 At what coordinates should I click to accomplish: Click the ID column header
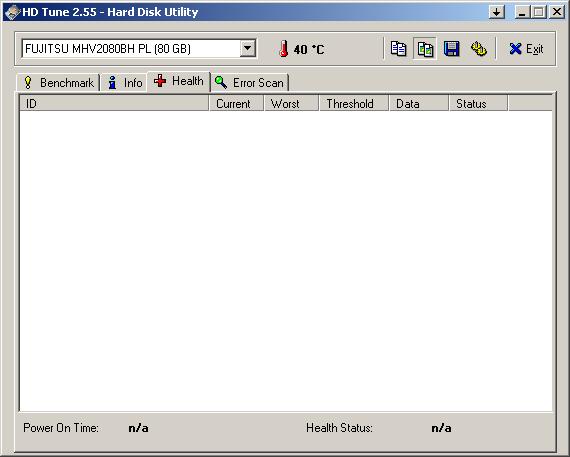pyautogui.click(x=114, y=104)
